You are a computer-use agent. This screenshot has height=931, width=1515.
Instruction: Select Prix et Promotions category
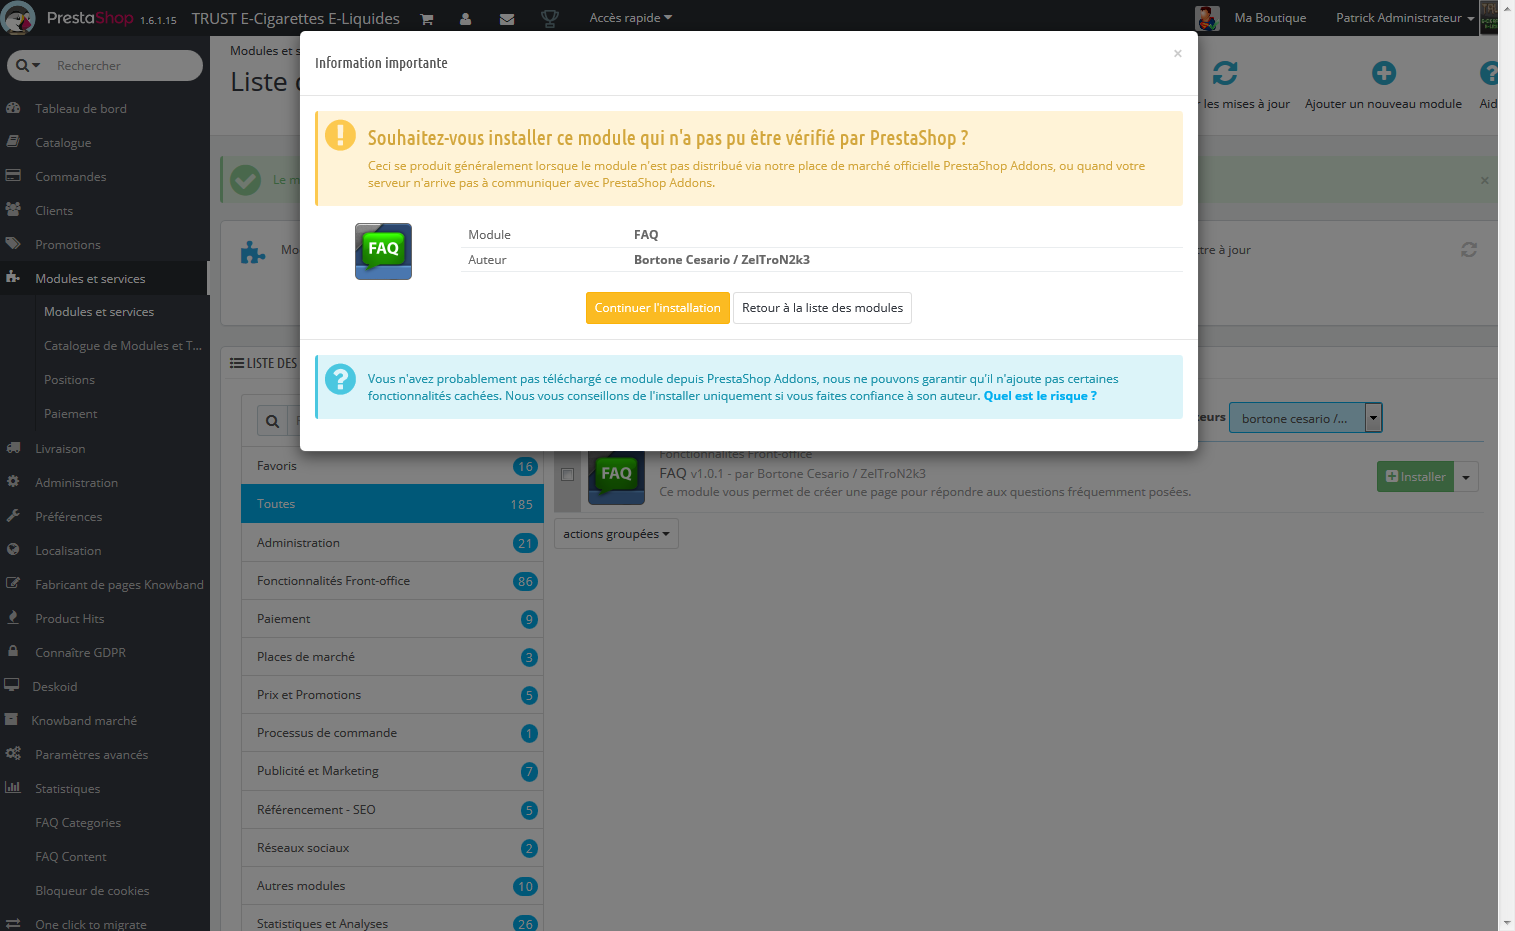coord(392,695)
